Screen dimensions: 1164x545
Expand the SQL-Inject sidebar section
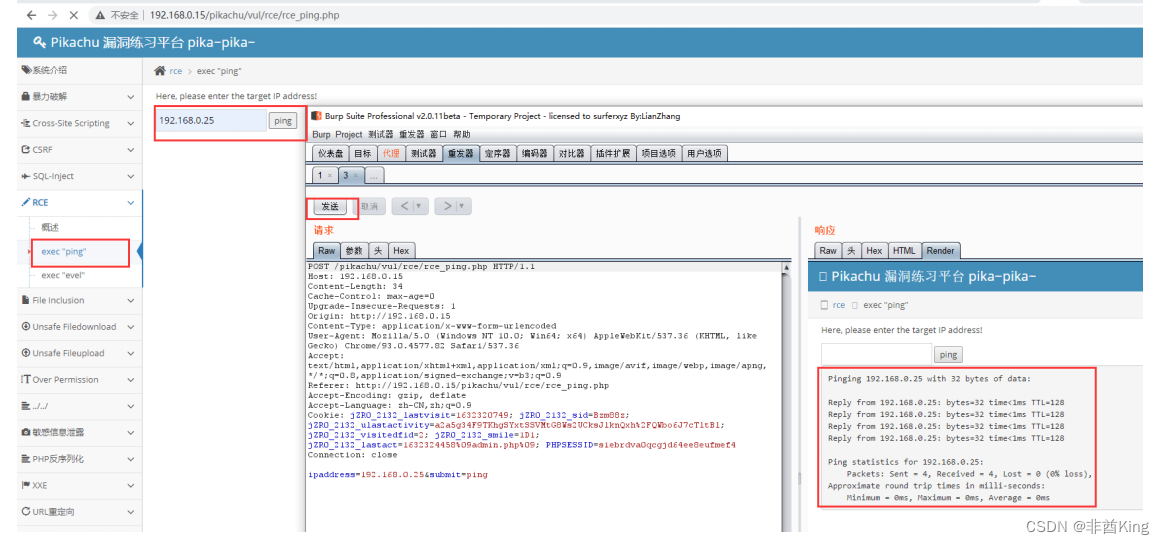pyautogui.click(x=80, y=176)
